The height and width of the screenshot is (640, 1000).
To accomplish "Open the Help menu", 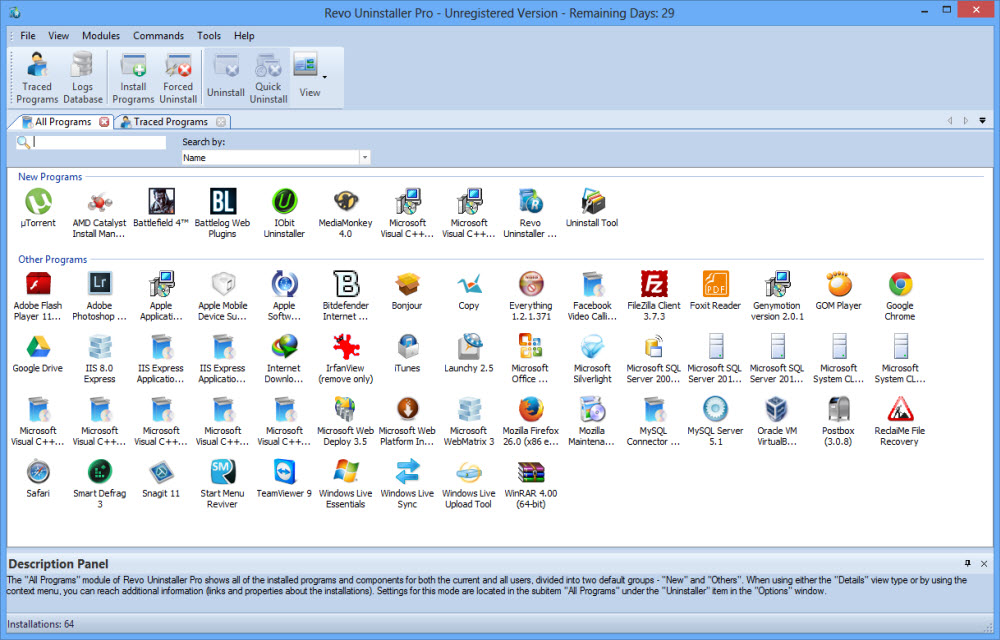I will (x=244, y=36).
